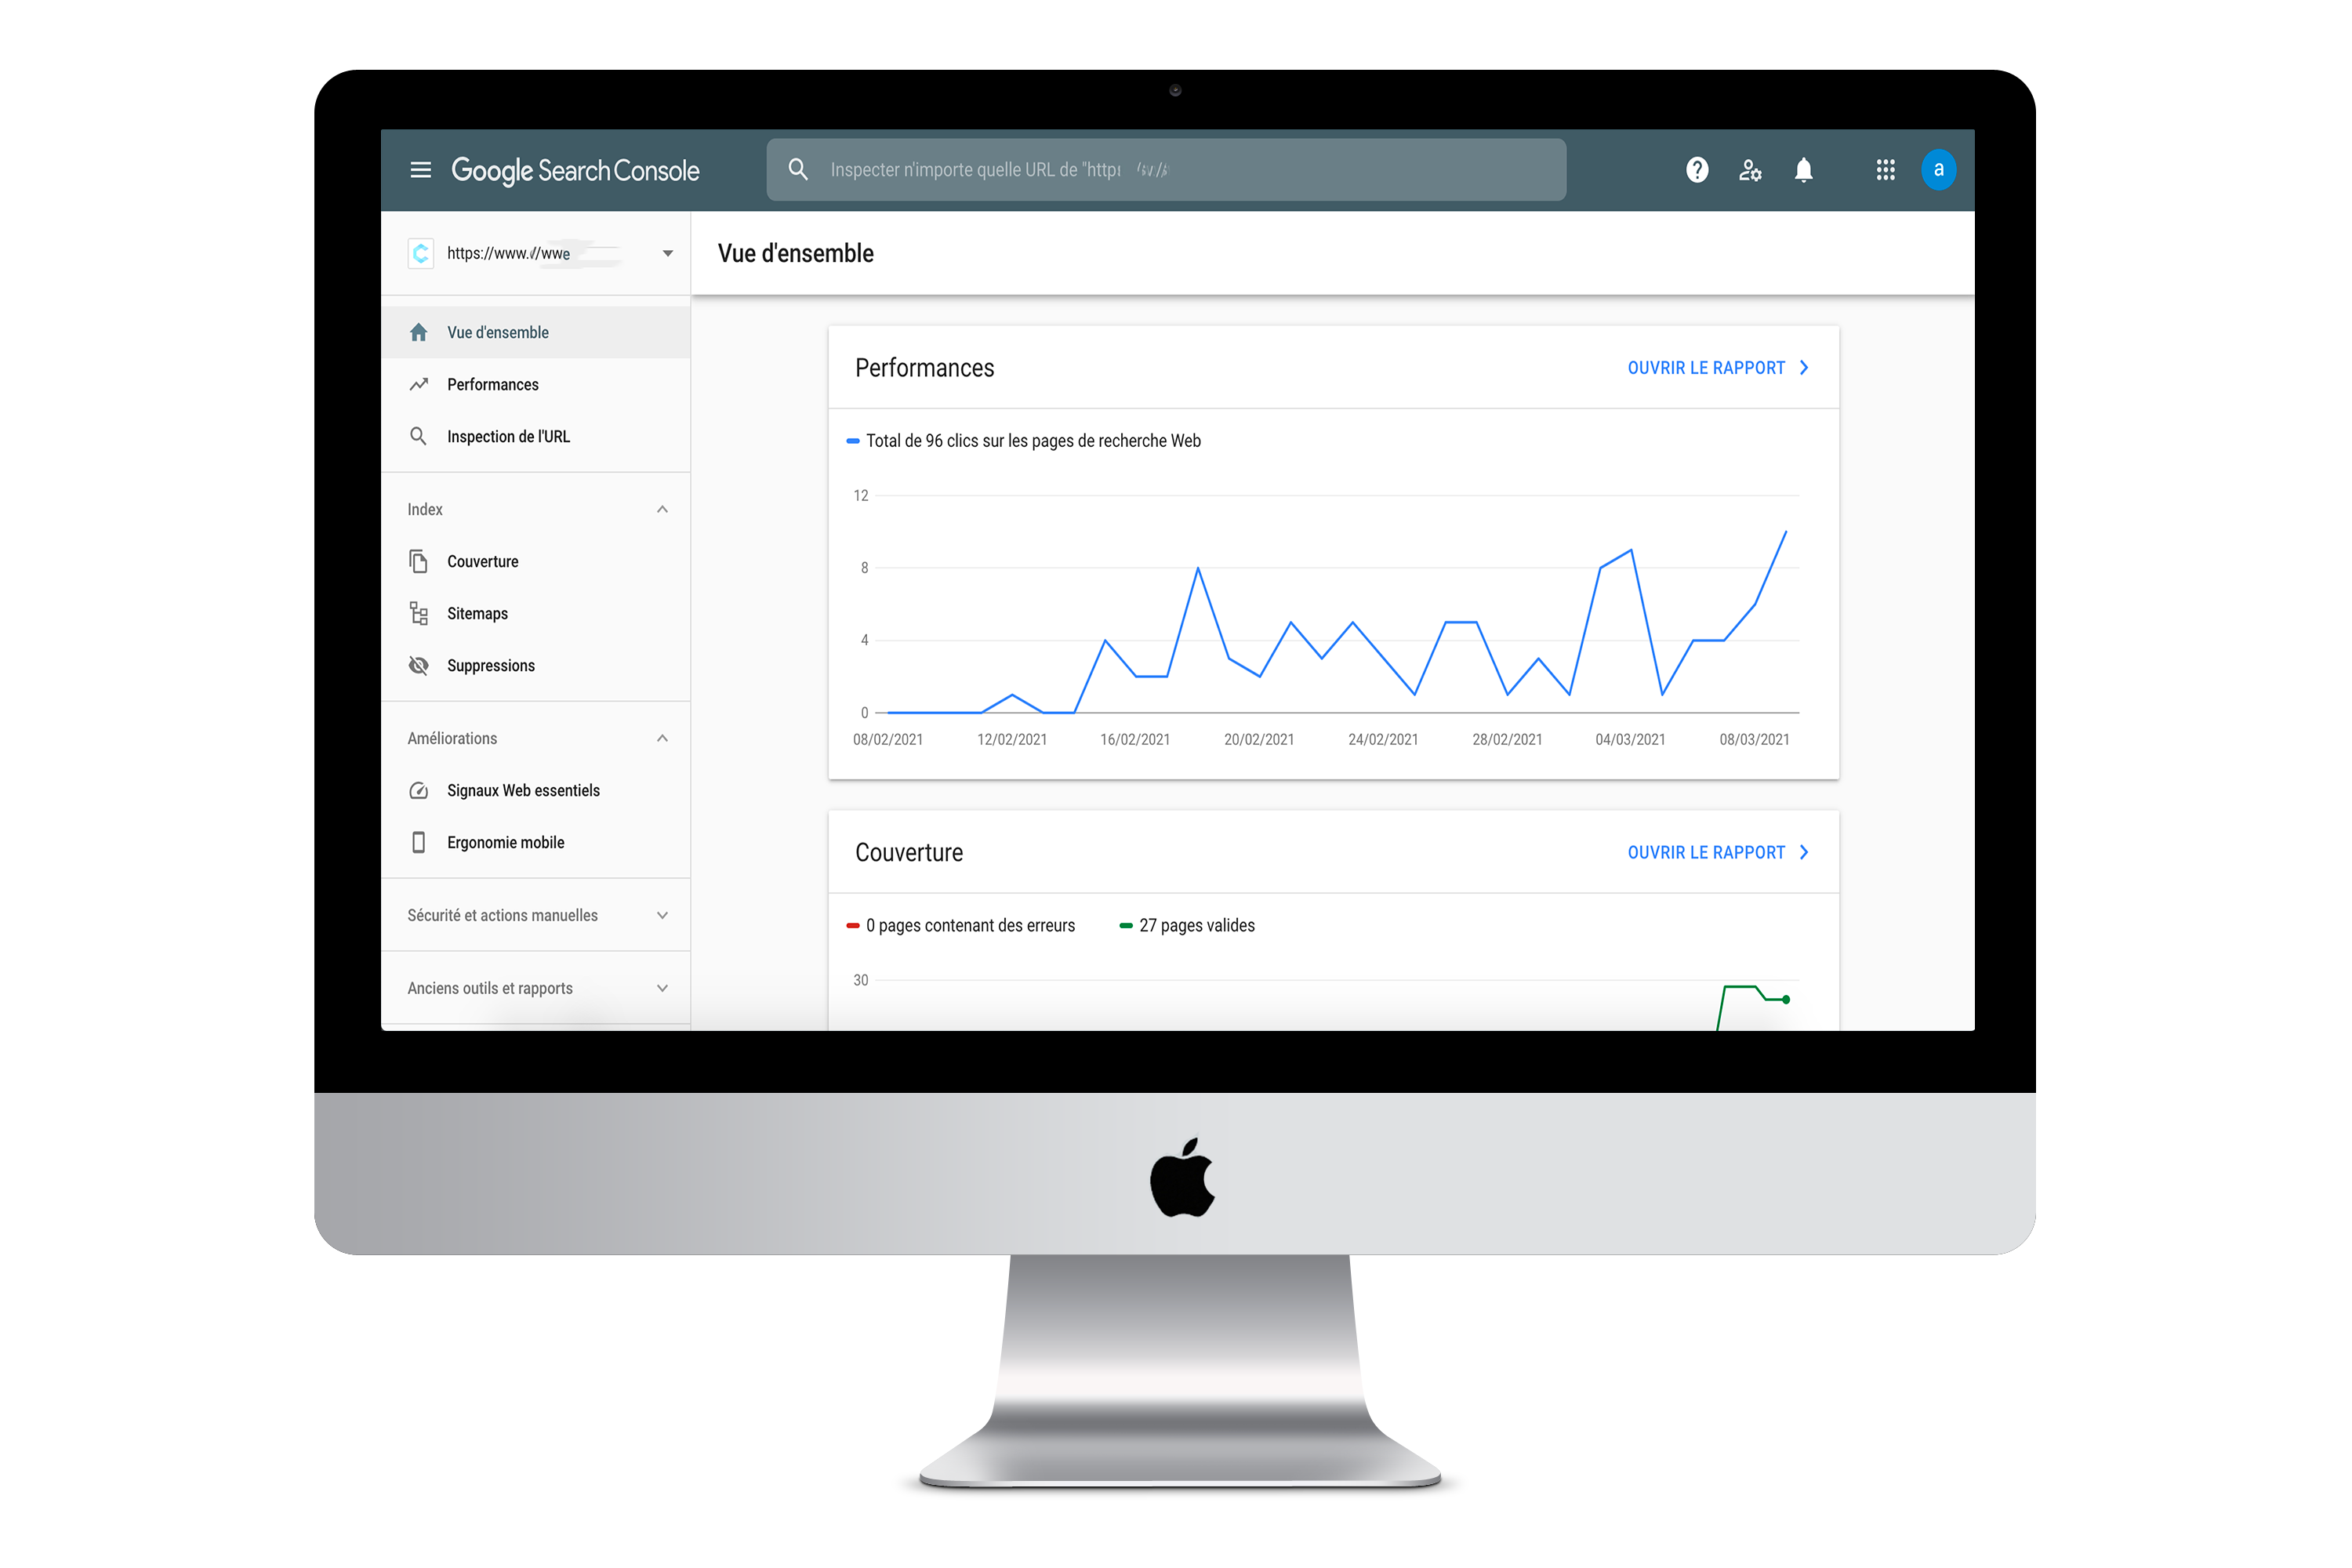
Task: Click the Signaux Web essentiels icon
Action: [418, 791]
